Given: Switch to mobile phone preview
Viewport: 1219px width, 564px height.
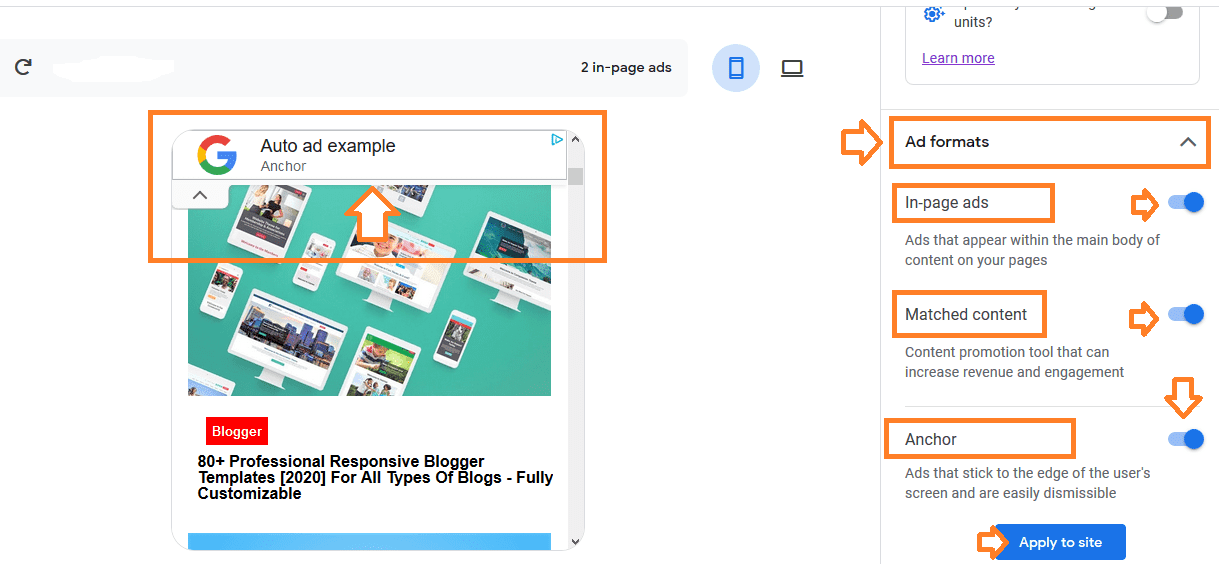Looking at the screenshot, I should click(x=736, y=68).
